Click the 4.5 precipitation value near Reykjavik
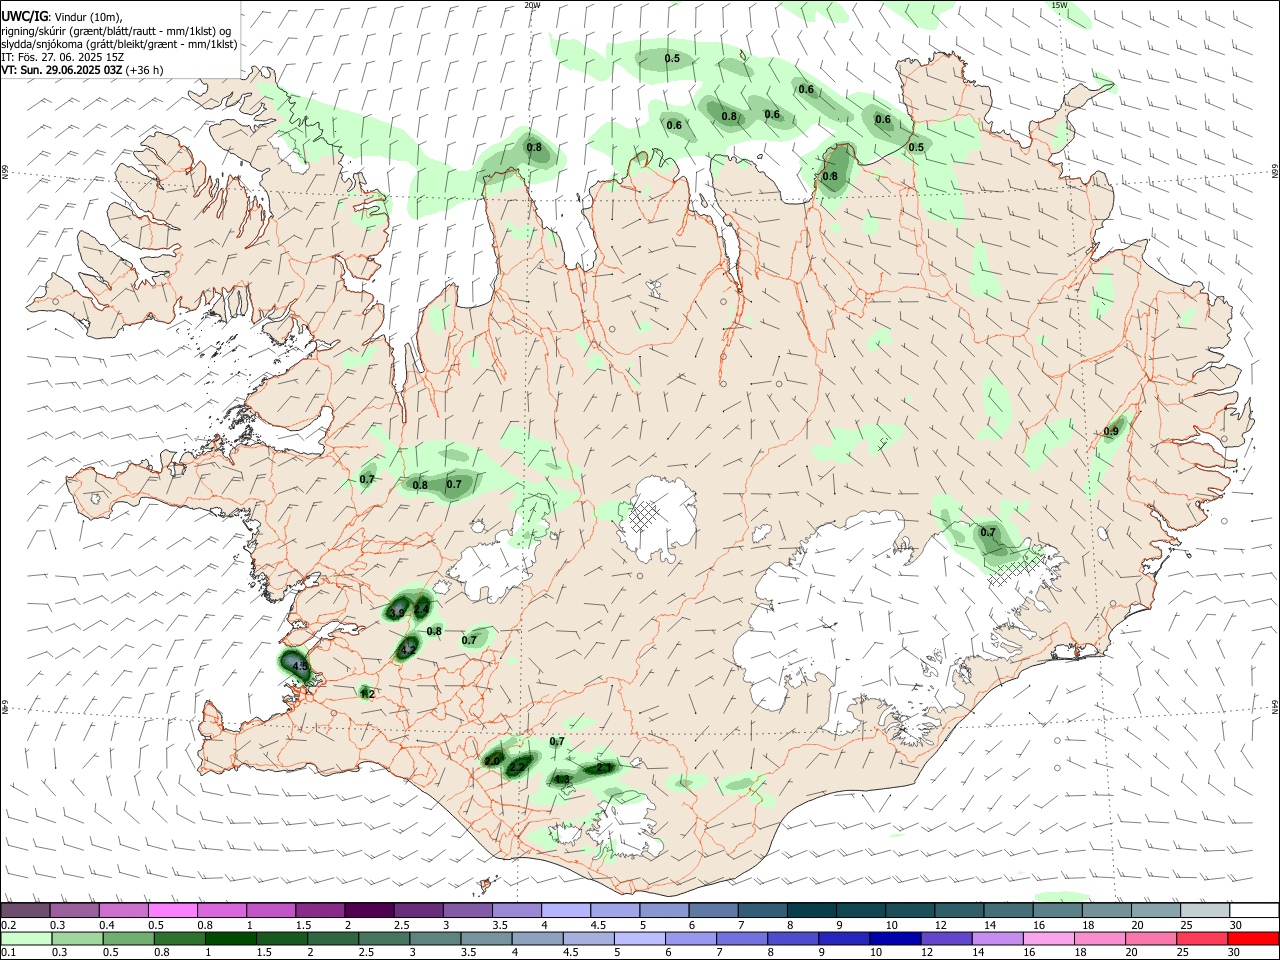 [x=298, y=664]
